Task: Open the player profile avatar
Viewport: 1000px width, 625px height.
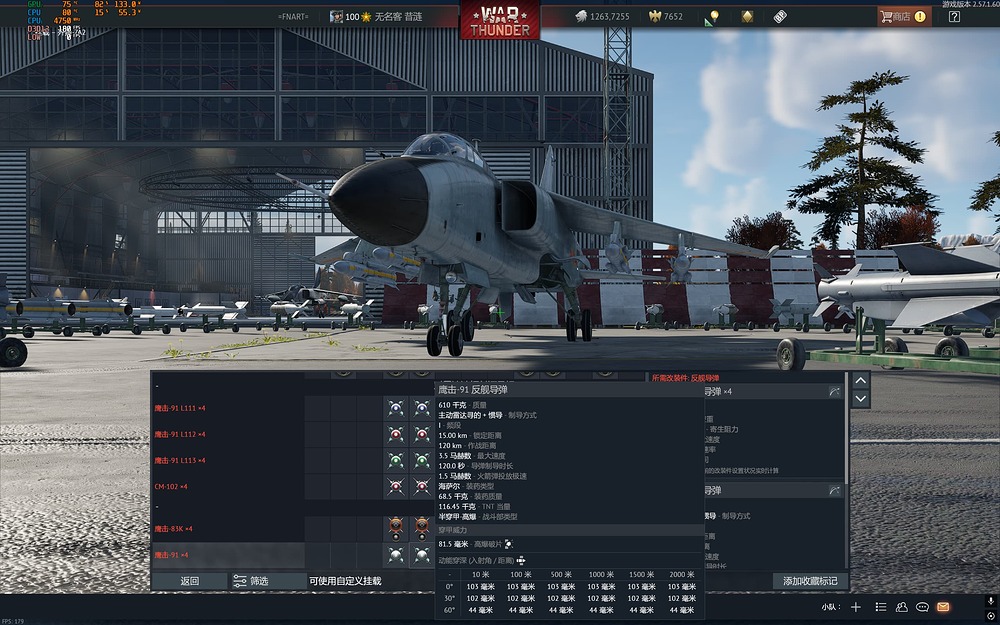Action: 336,17
